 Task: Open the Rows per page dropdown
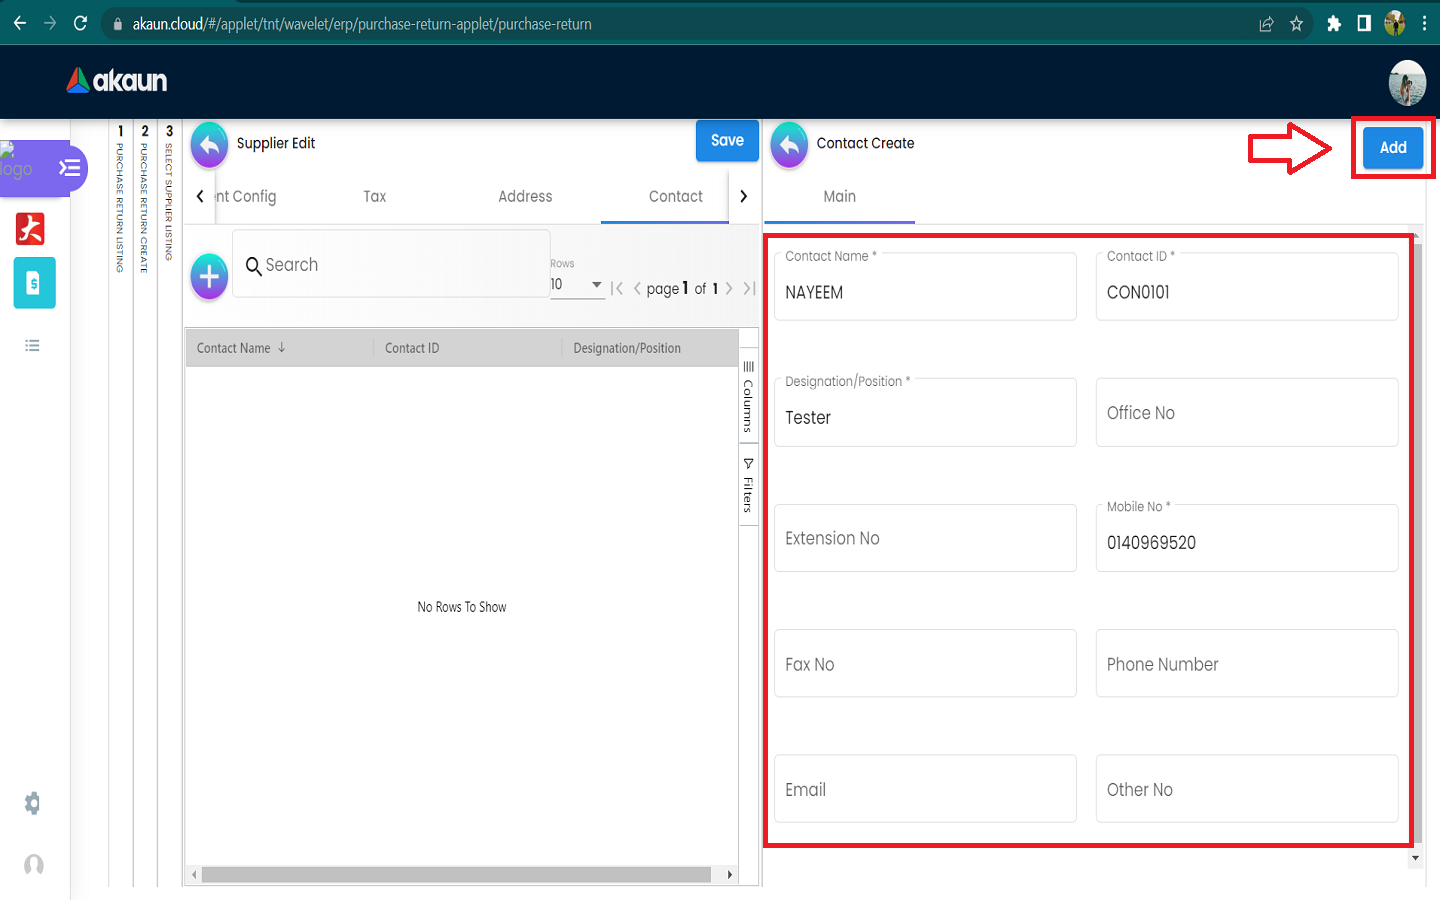pyautogui.click(x=577, y=285)
